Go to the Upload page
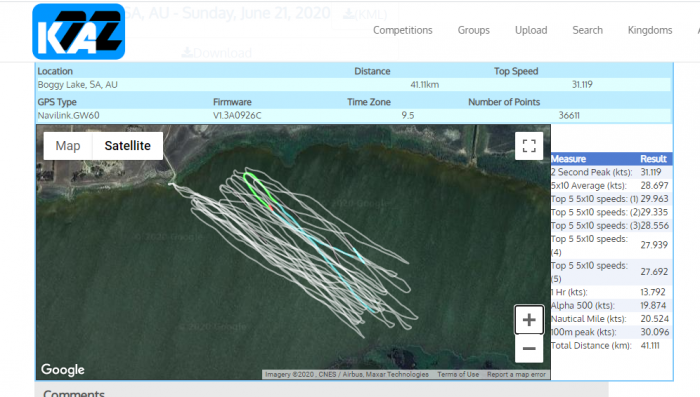This screenshot has height=397, width=700. tap(531, 30)
